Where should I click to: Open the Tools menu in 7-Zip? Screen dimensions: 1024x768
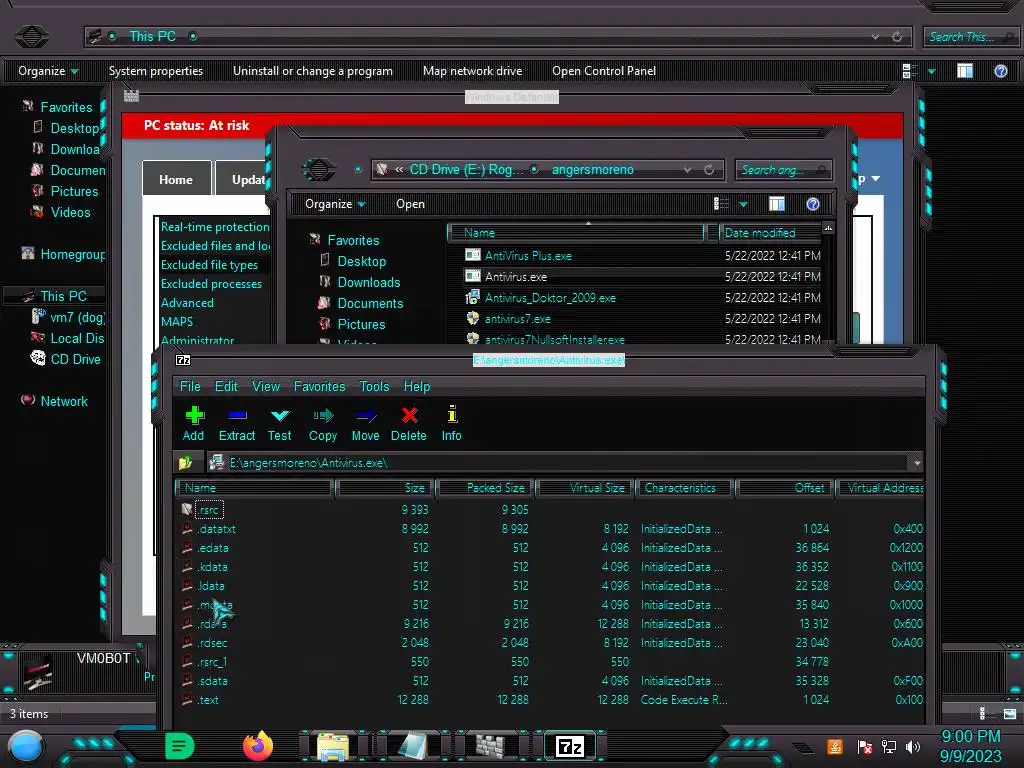(x=374, y=387)
